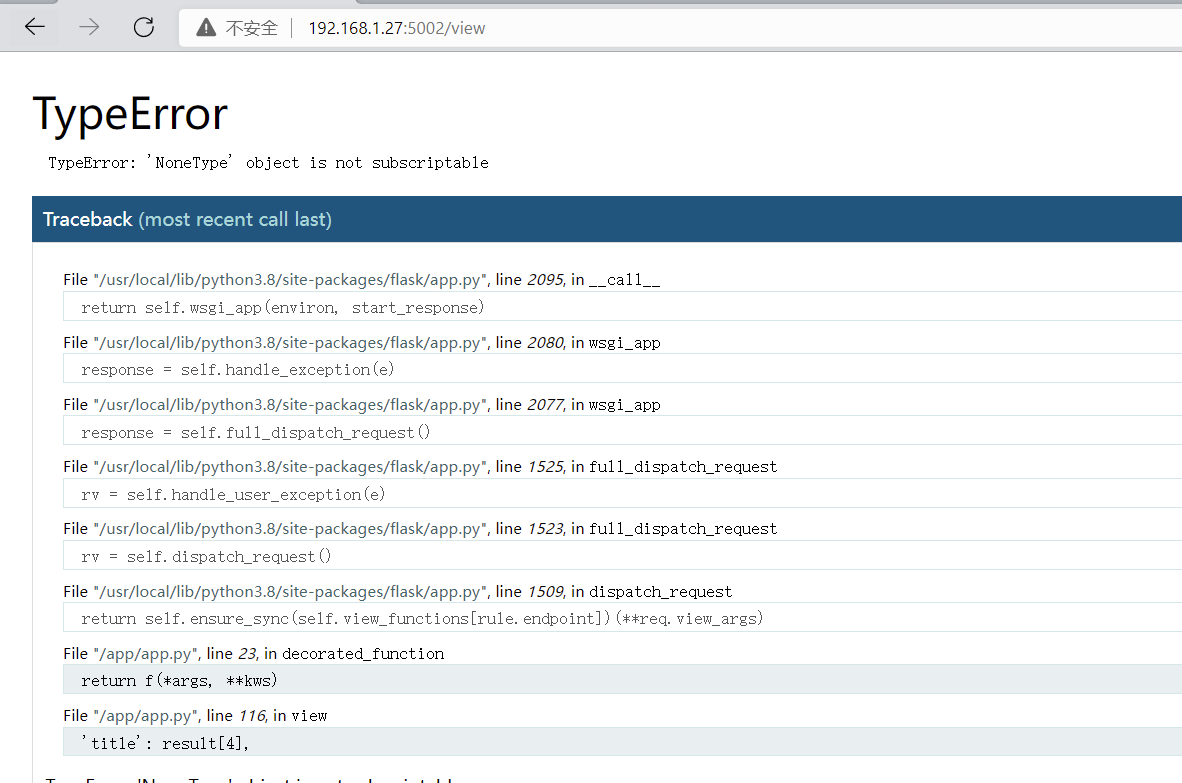Viewport: 1182px width, 783px height.
Task: Open frame line 1523 in full_dispatch_request
Action: tap(420, 528)
